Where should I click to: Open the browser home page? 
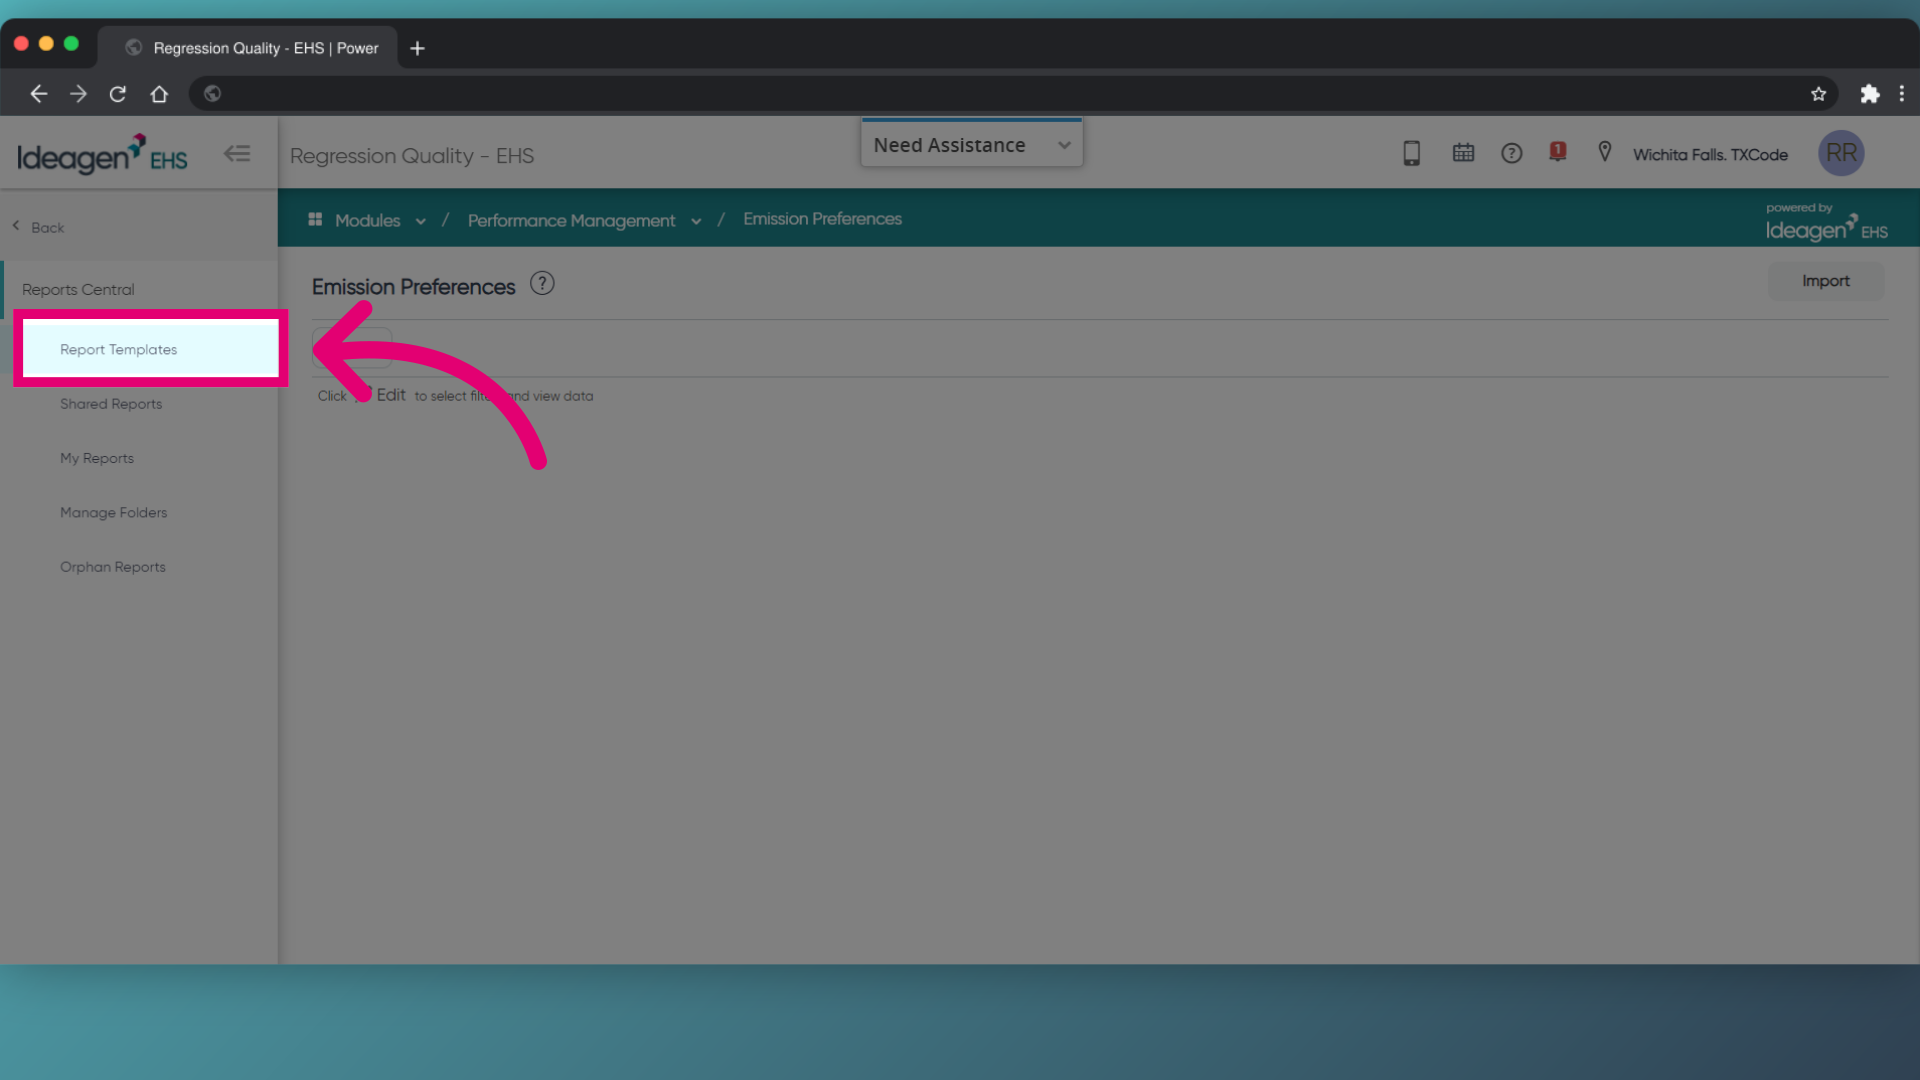click(x=159, y=94)
